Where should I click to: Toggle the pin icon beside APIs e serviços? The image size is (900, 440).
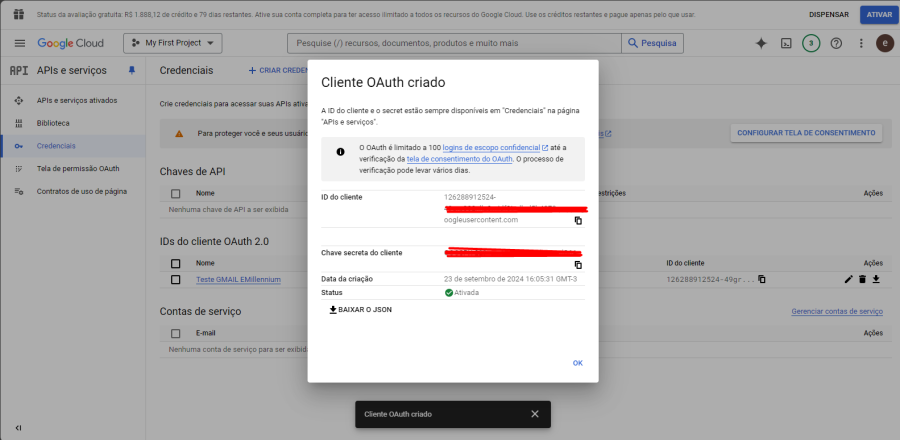[132, 70]
